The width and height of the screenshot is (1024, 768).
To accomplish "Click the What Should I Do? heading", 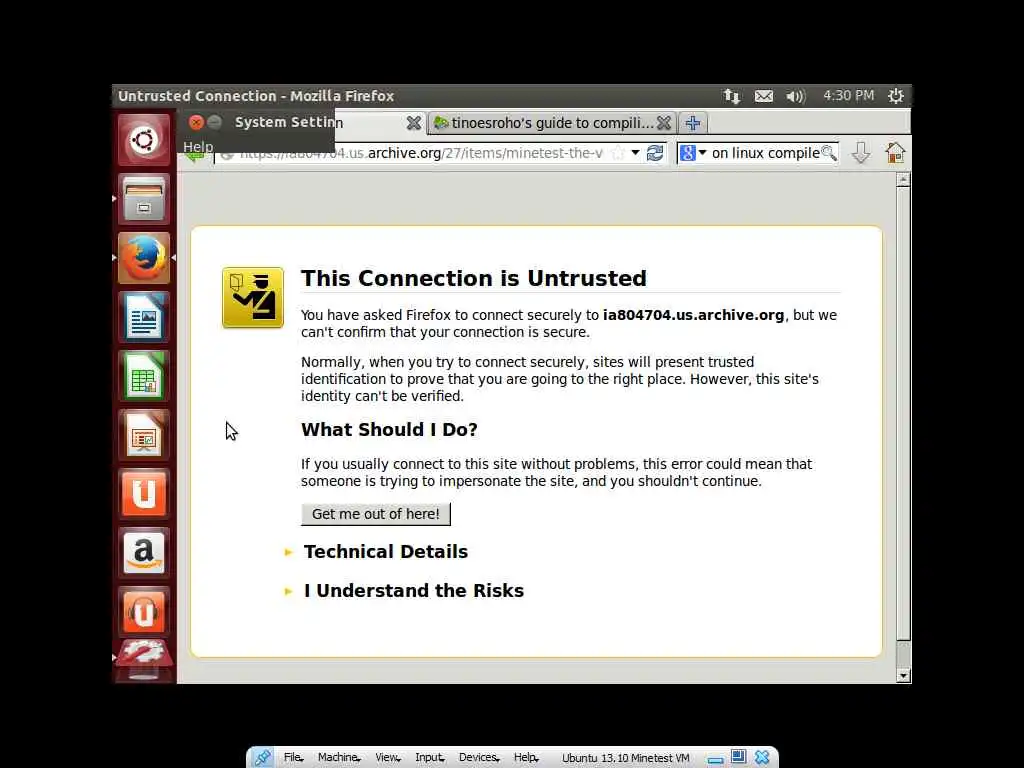I will click(389, 430).
